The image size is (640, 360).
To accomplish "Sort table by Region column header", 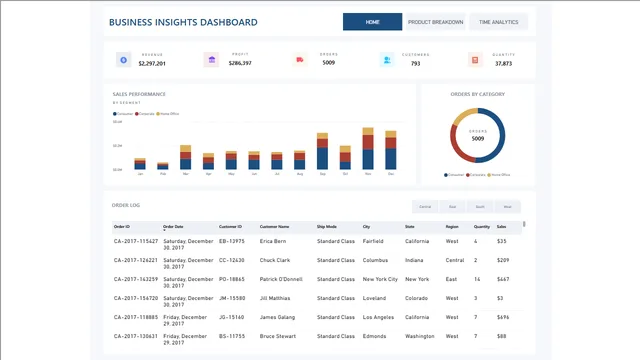I will [452, 227].
